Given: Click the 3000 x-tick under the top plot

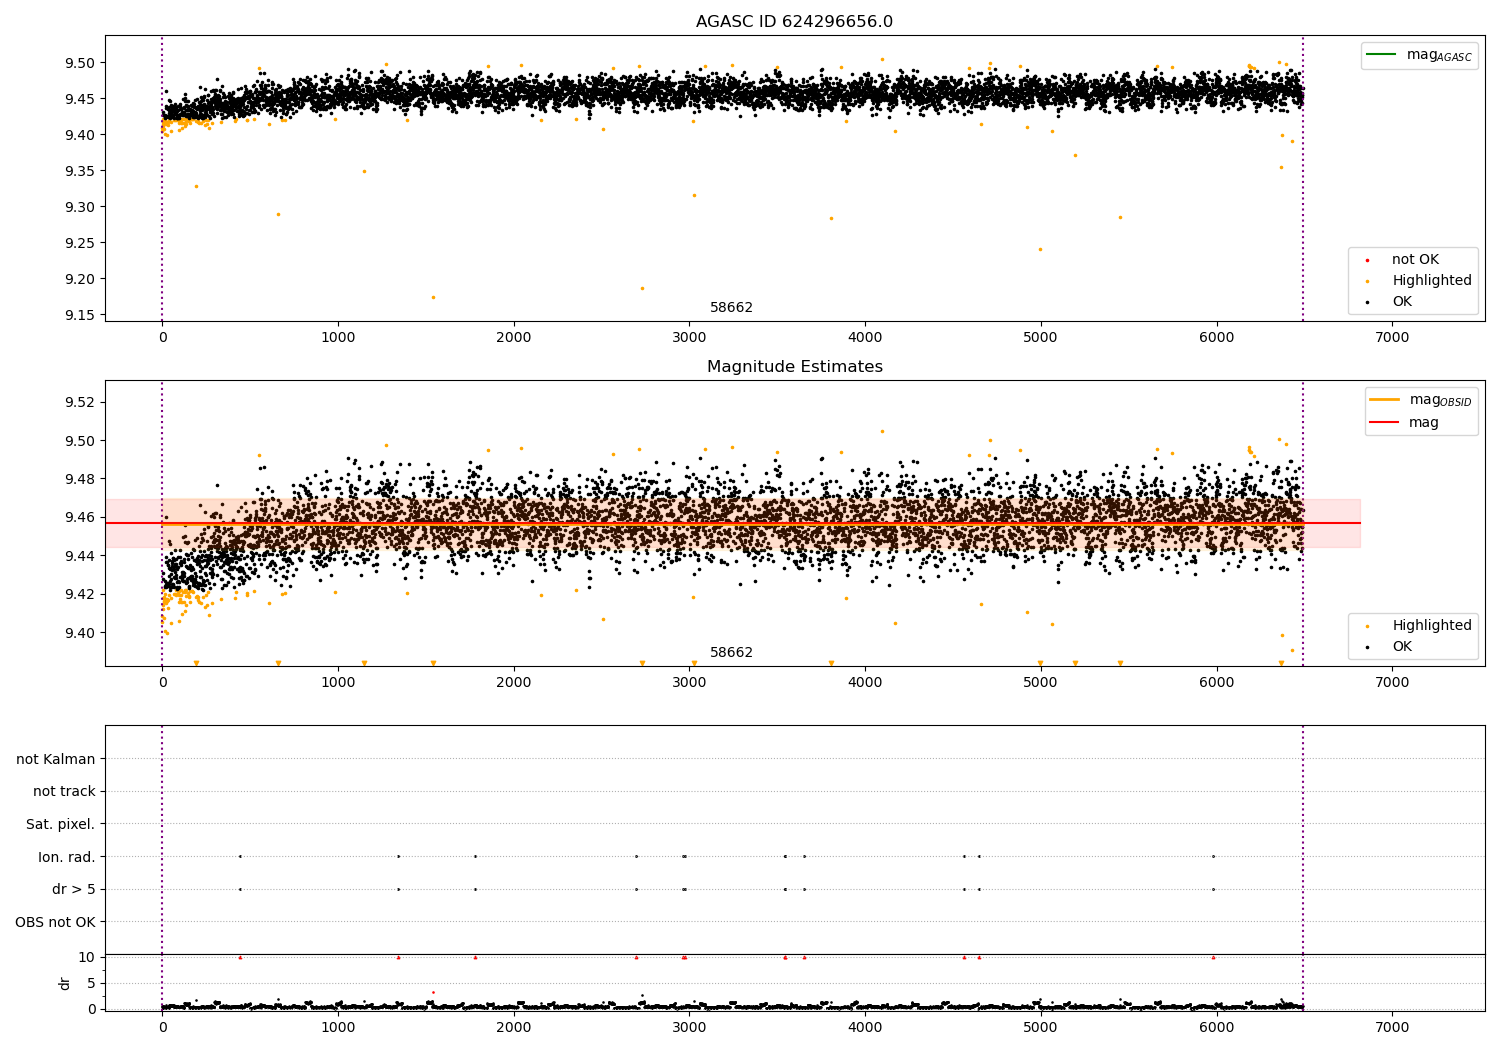Looking at the screenshot, I should (x=689, y=338).
